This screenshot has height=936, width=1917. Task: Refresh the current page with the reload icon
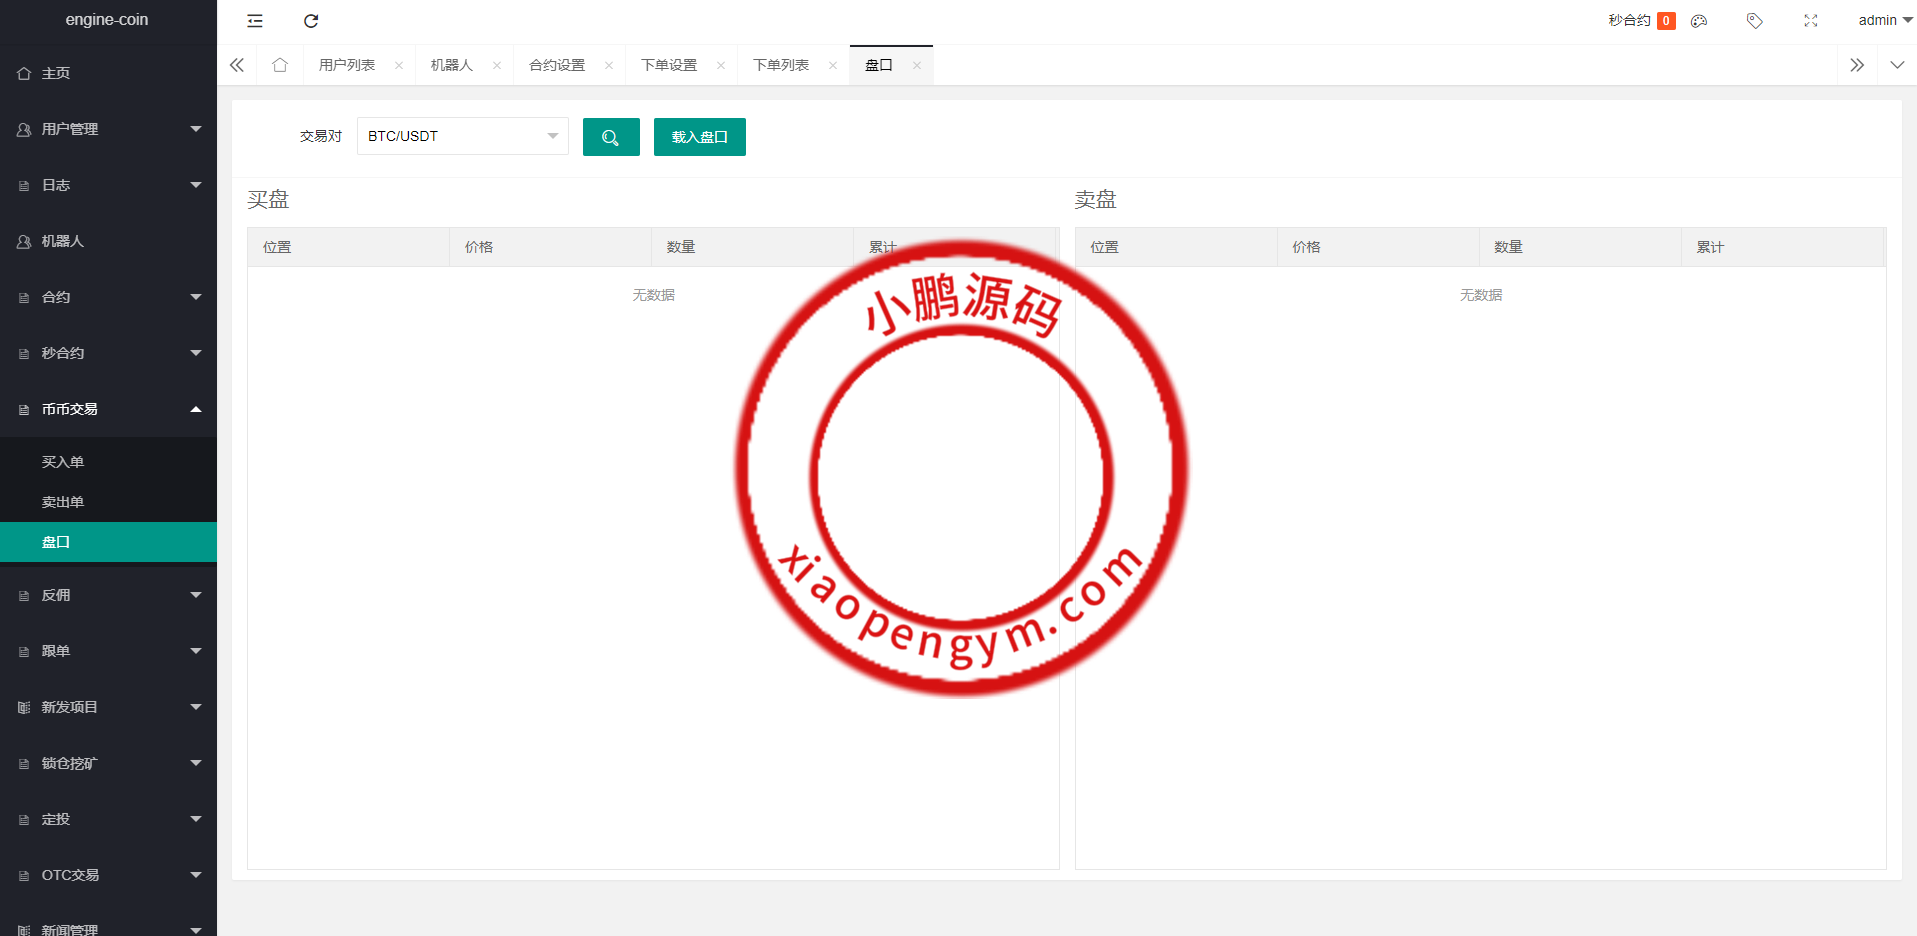tap(311, 20)
